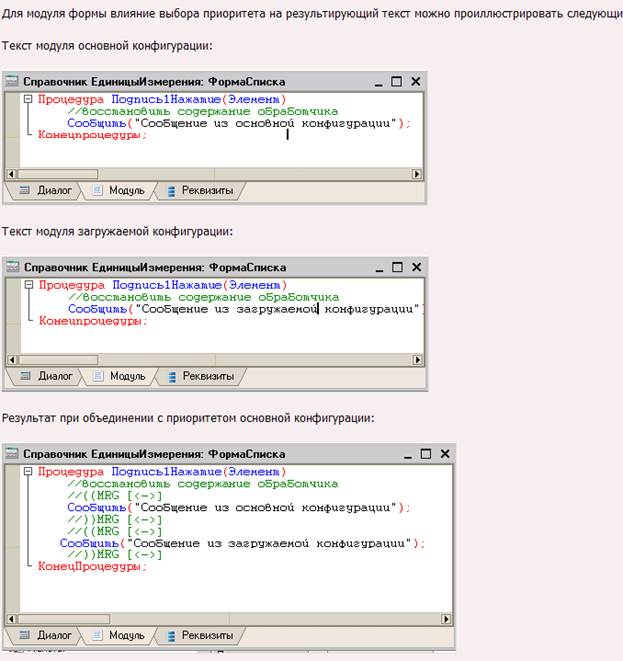Click scroll-right arrow in loaded configuration window
Screen dimensions: 623x661
tap(417, 360)
